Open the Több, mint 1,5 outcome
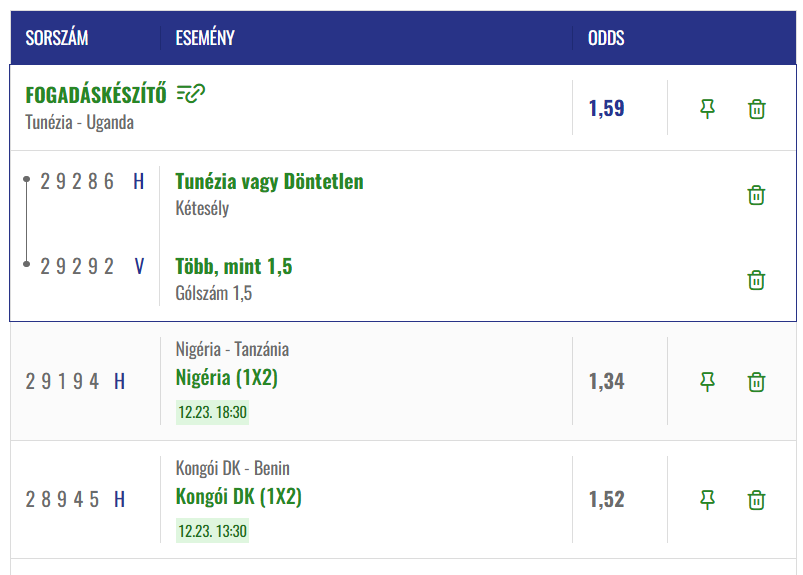 233,267
